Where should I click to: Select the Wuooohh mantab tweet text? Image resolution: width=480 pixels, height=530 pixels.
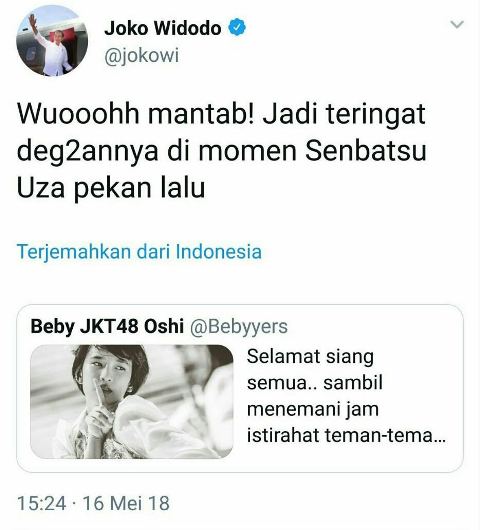click(x=221, y=151)
